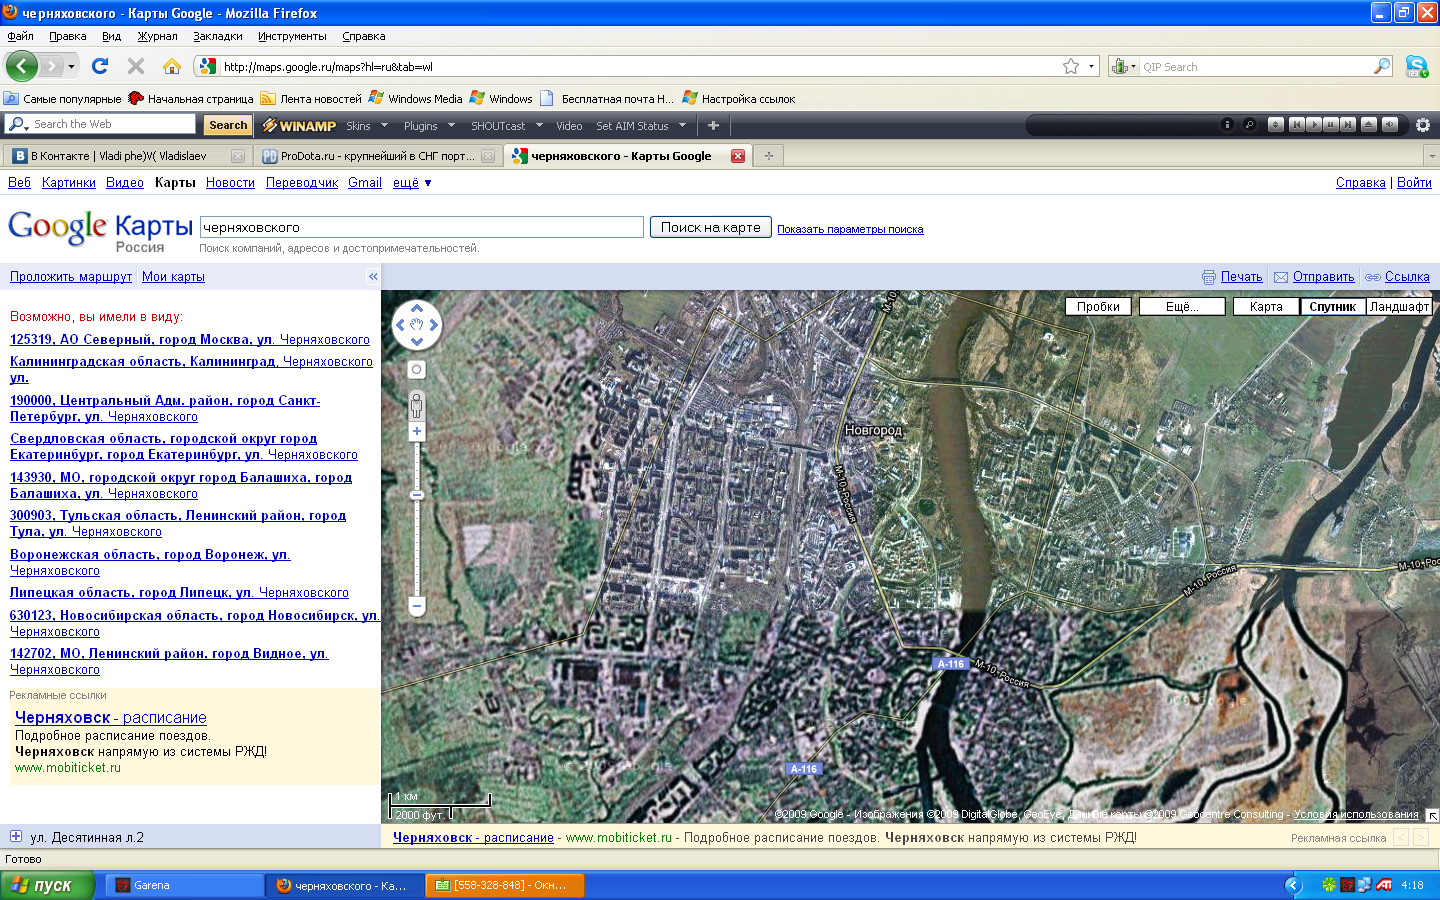Zoom out with the map minus button
The height and width of the screenshot is (900, 1440).
tap(417, 605)
